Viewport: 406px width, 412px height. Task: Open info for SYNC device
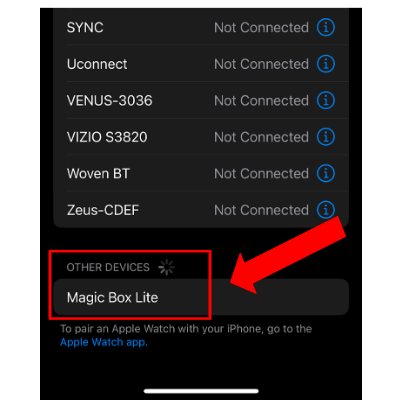326,27
